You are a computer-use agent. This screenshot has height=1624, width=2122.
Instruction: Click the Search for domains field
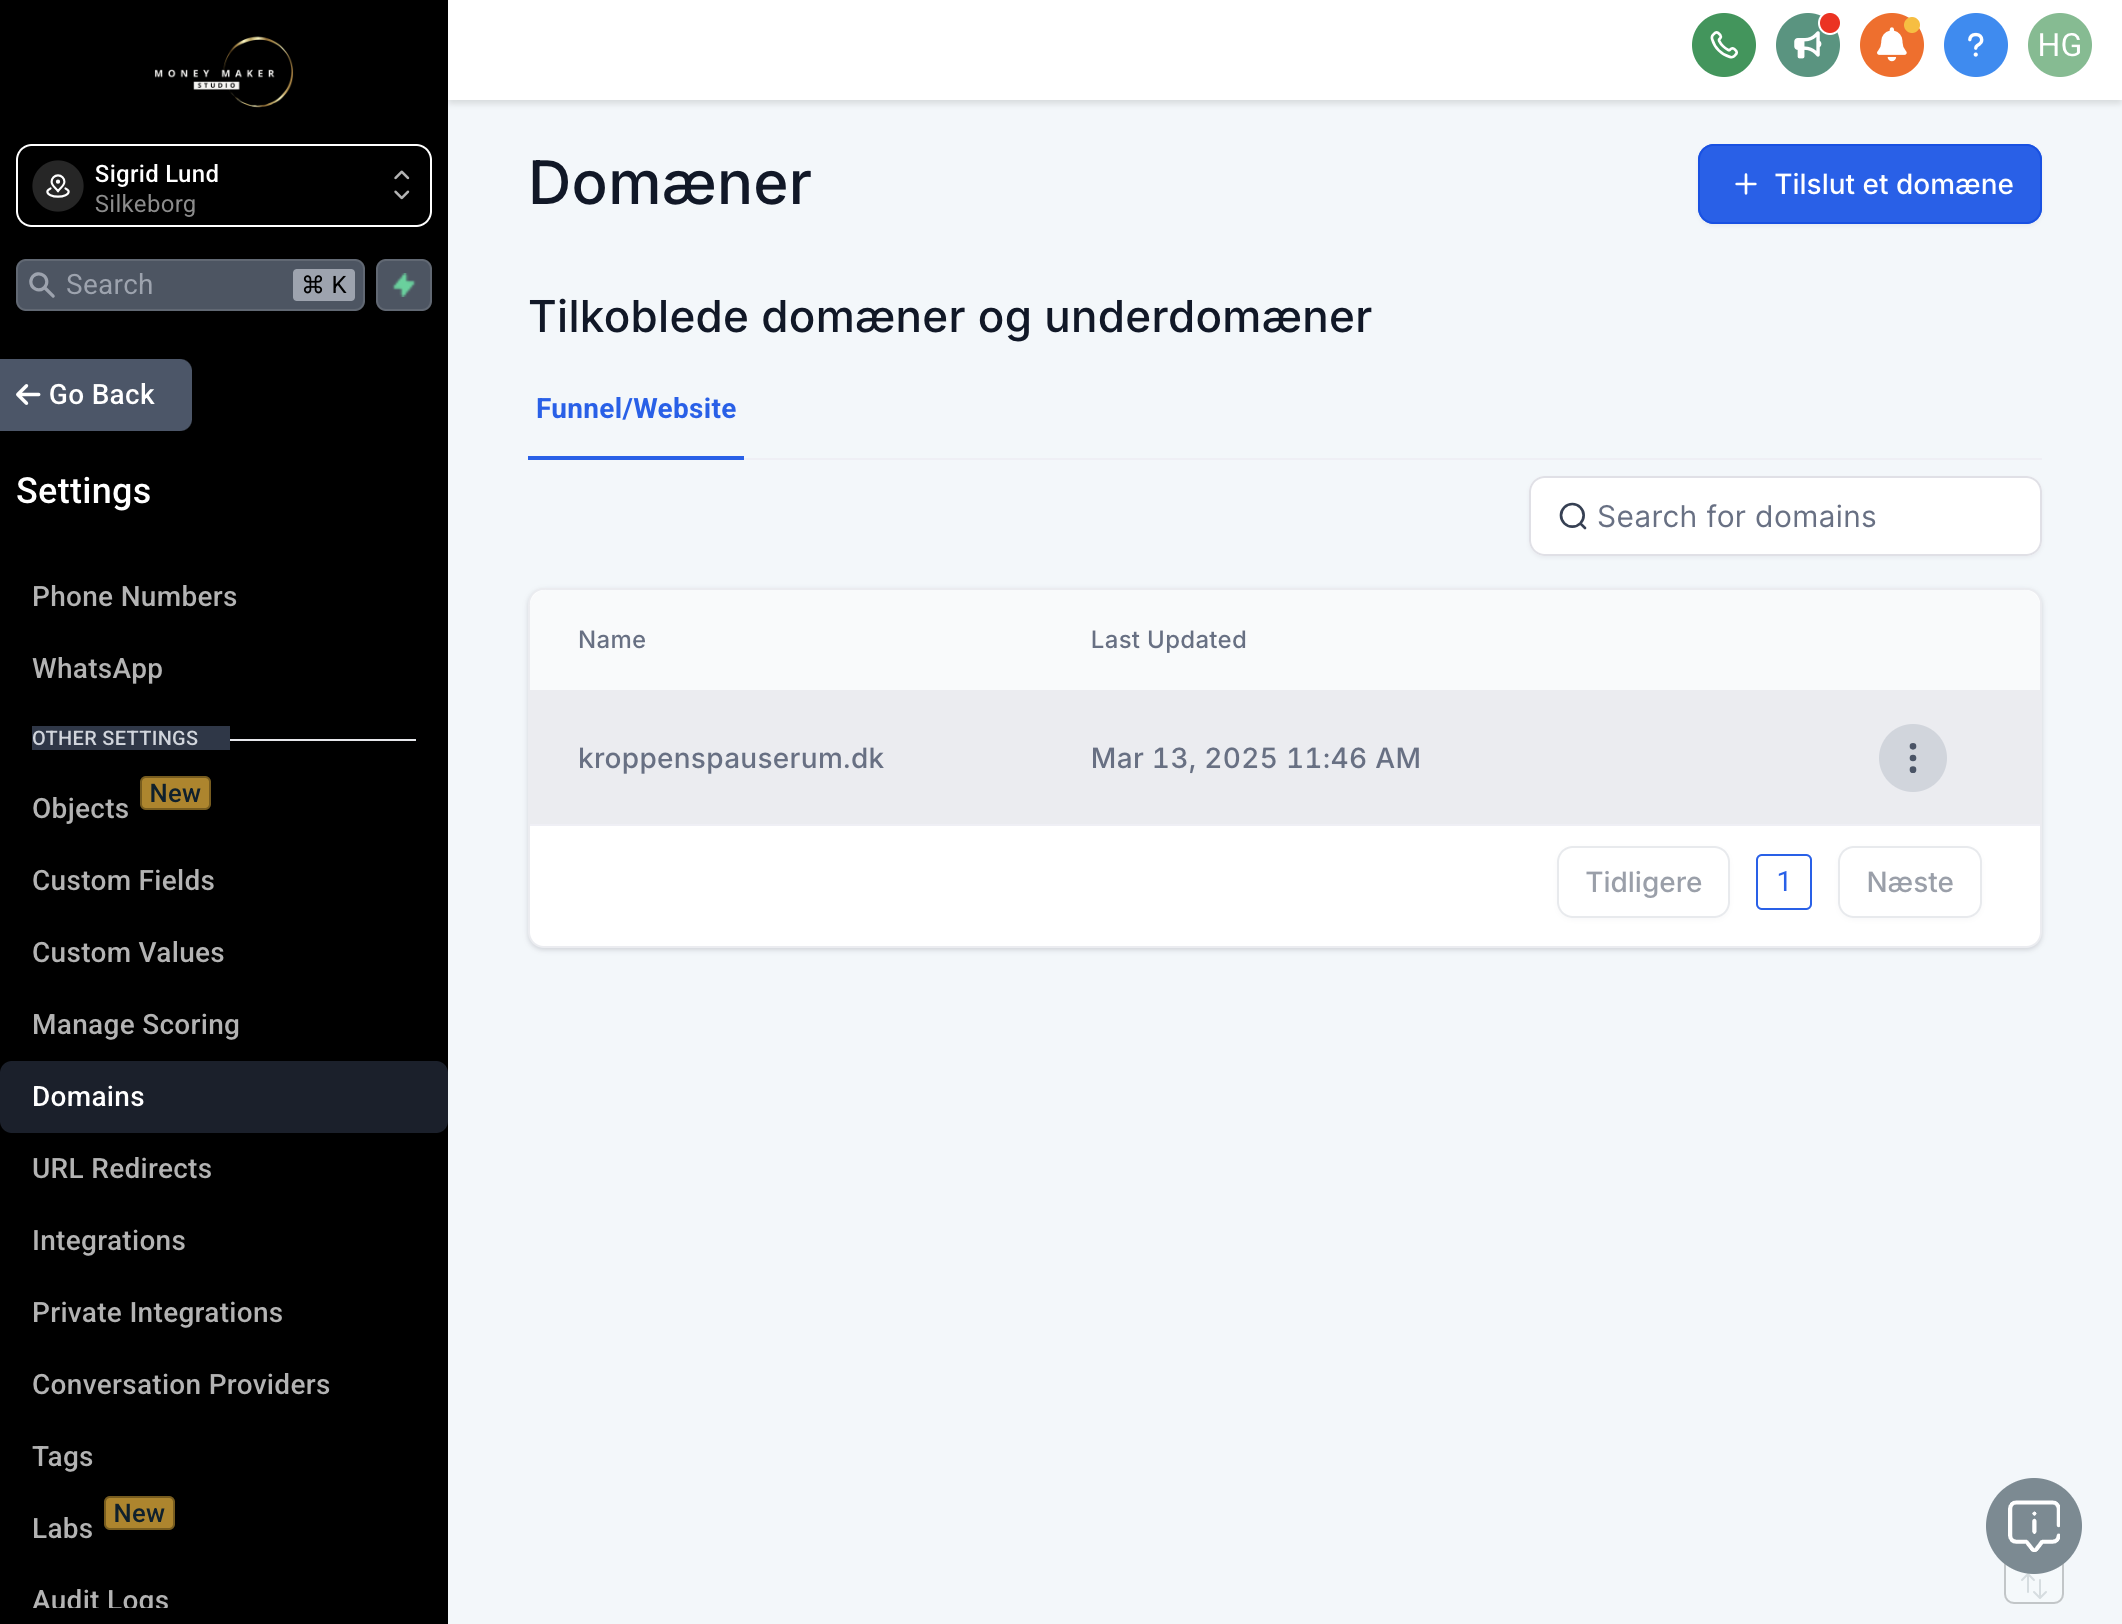click(1785, 516)
